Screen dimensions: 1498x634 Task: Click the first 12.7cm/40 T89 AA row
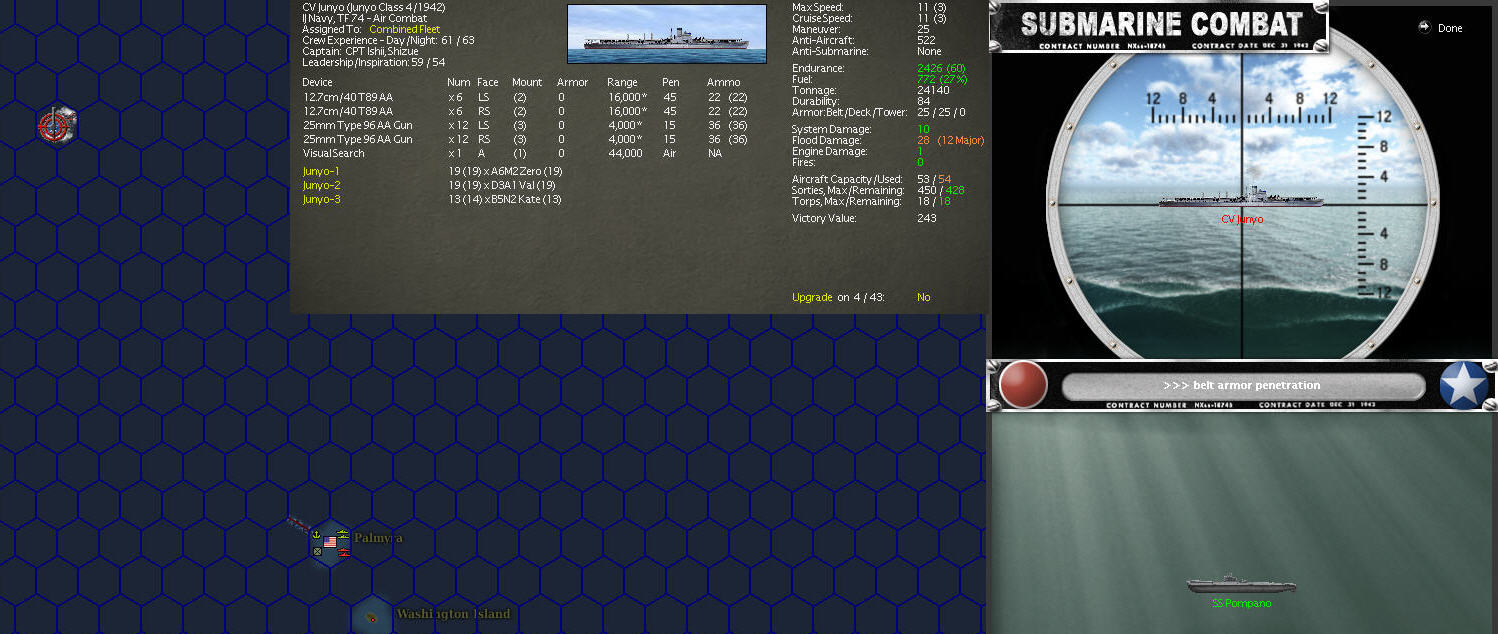[x=525, y=97]
